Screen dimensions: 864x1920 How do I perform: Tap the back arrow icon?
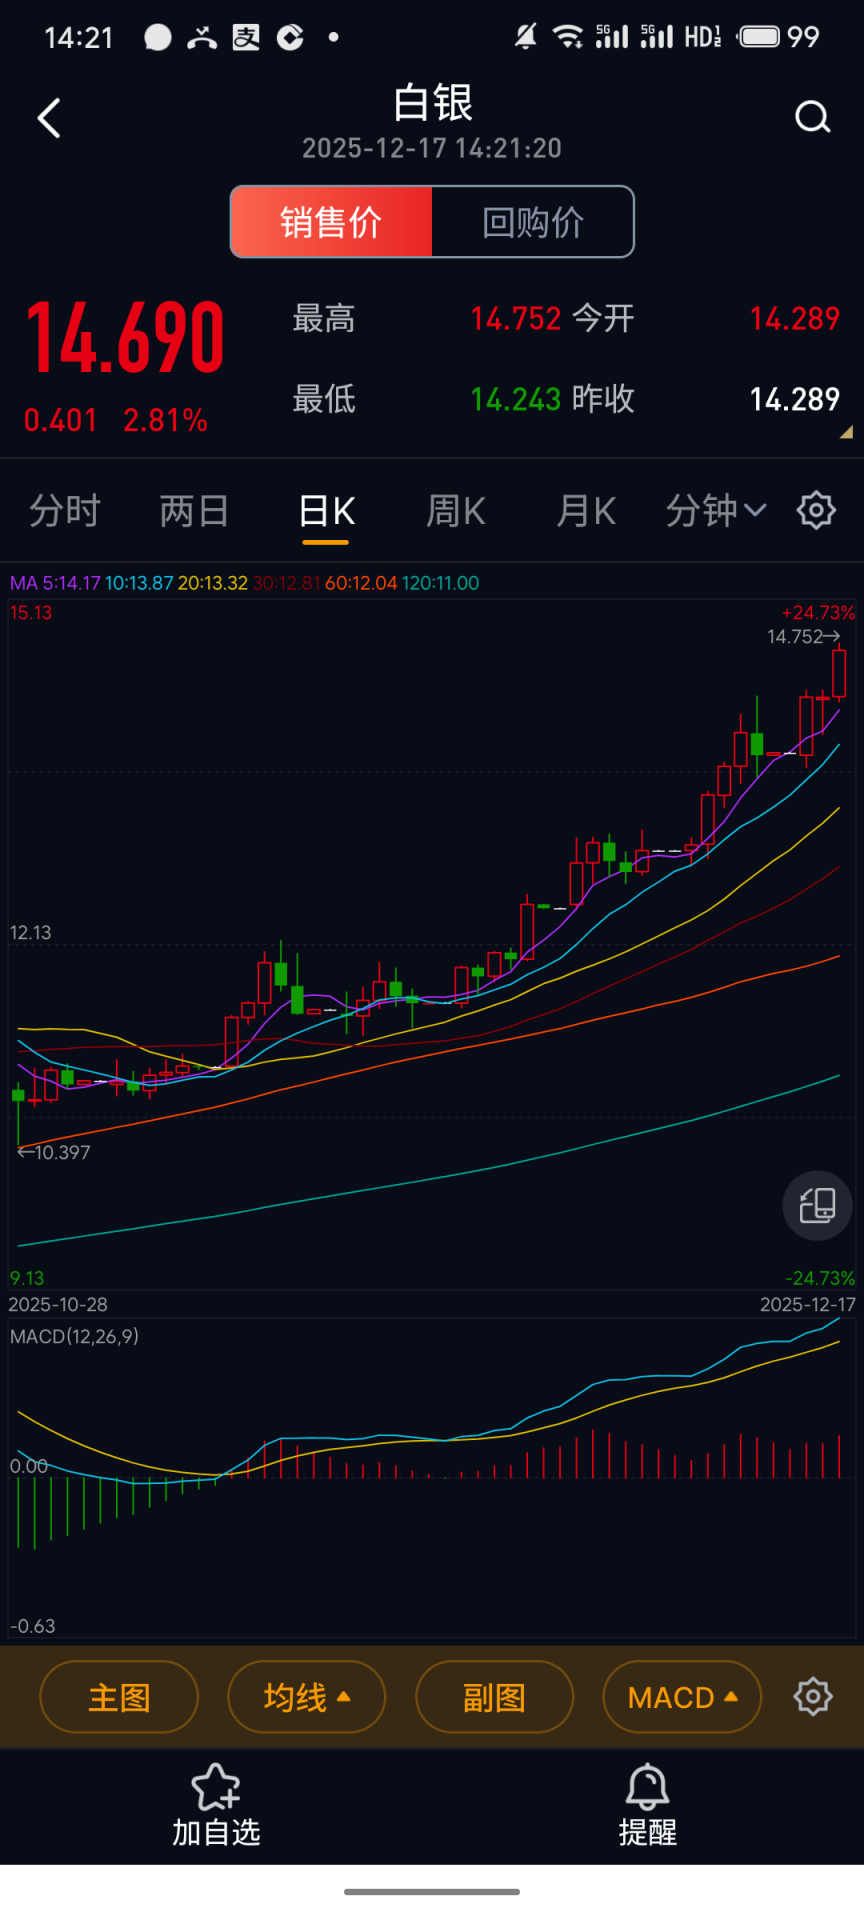coord(49,118)
